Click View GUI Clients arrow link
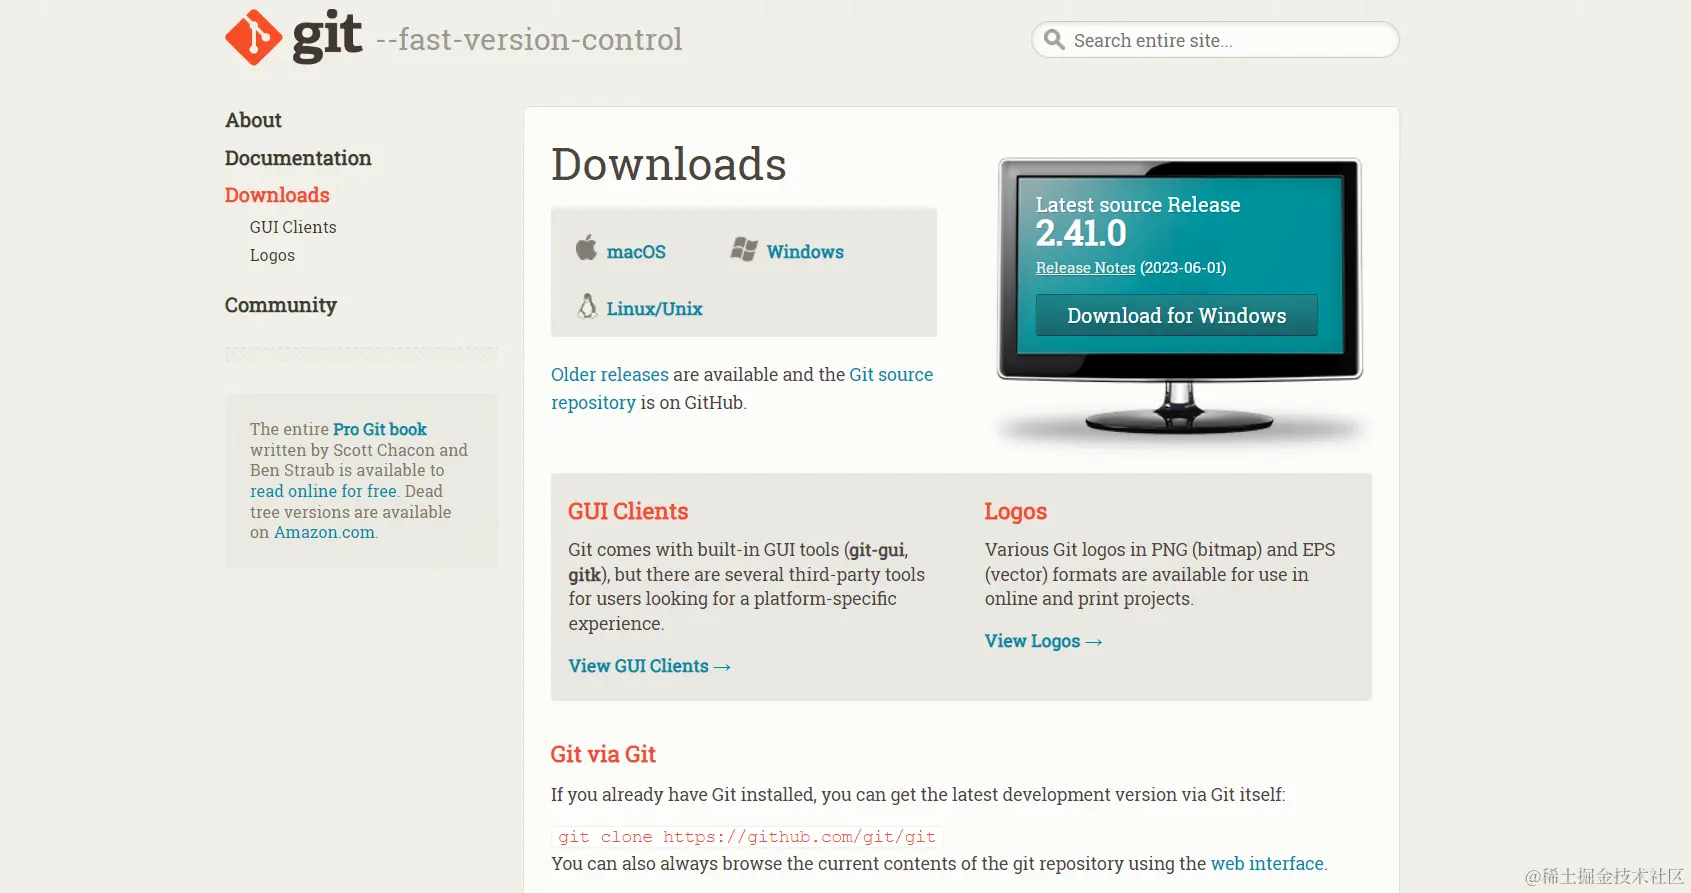This screenshot has width=1691, height=893. [649, 666]
